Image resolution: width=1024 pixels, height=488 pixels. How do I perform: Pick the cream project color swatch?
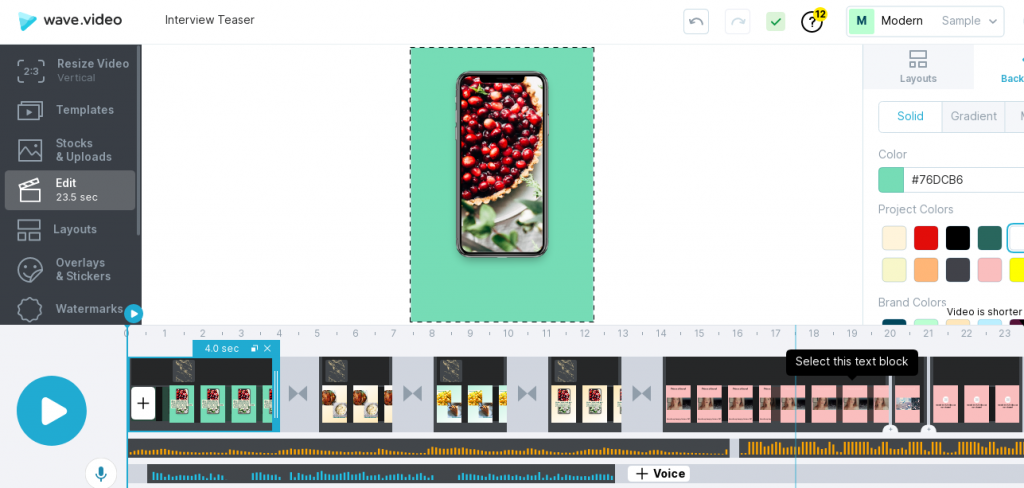(894, 238)
